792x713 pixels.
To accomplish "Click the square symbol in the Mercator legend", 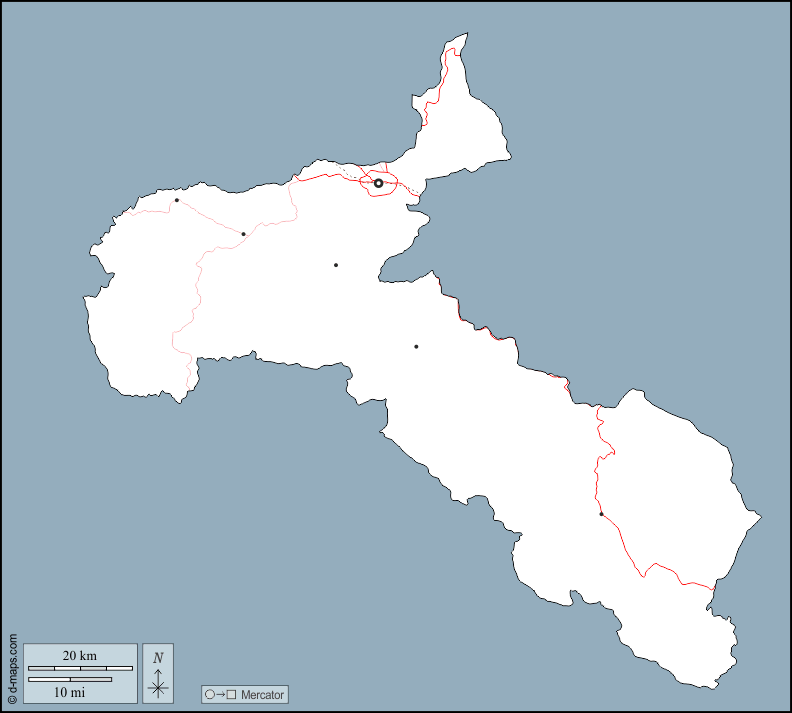I will coord(232,694).
